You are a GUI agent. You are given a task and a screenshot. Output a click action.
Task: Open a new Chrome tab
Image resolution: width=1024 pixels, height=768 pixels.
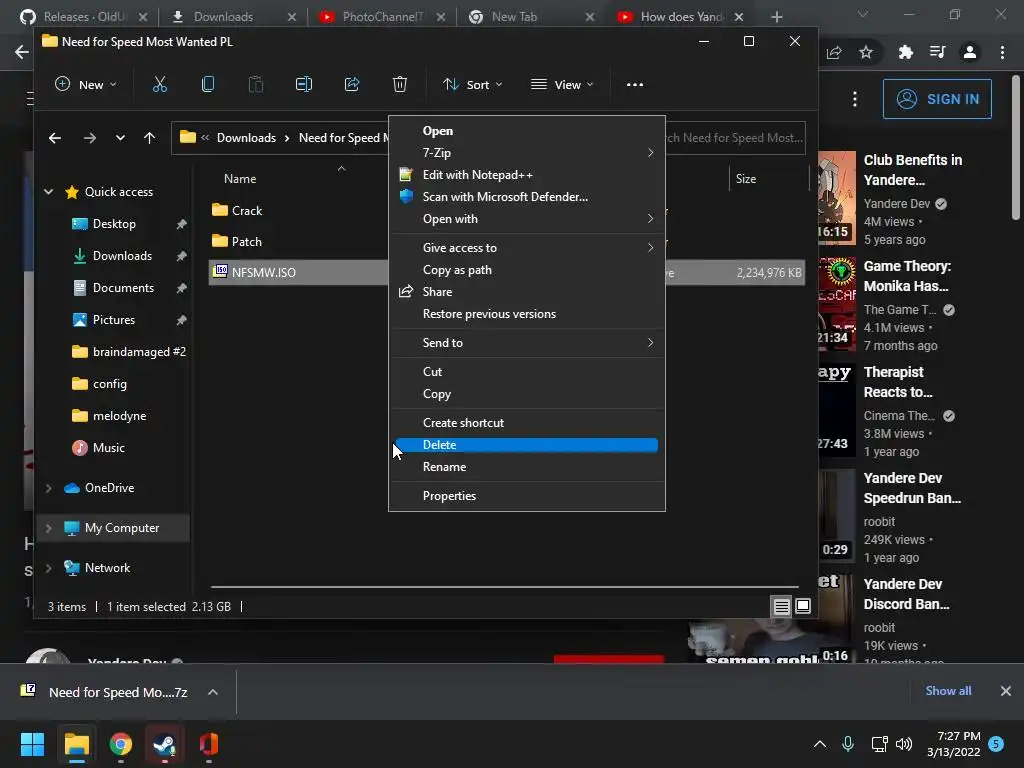coord(776,17)
